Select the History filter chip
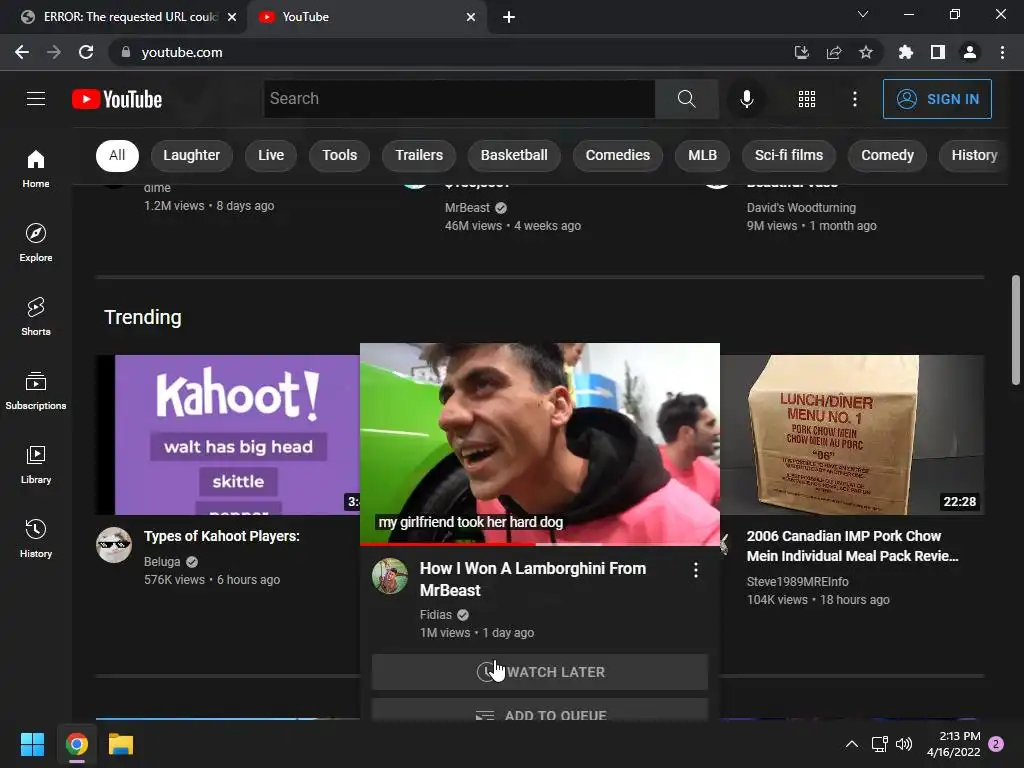The image size is (1024, 768). tap(974, 155)
